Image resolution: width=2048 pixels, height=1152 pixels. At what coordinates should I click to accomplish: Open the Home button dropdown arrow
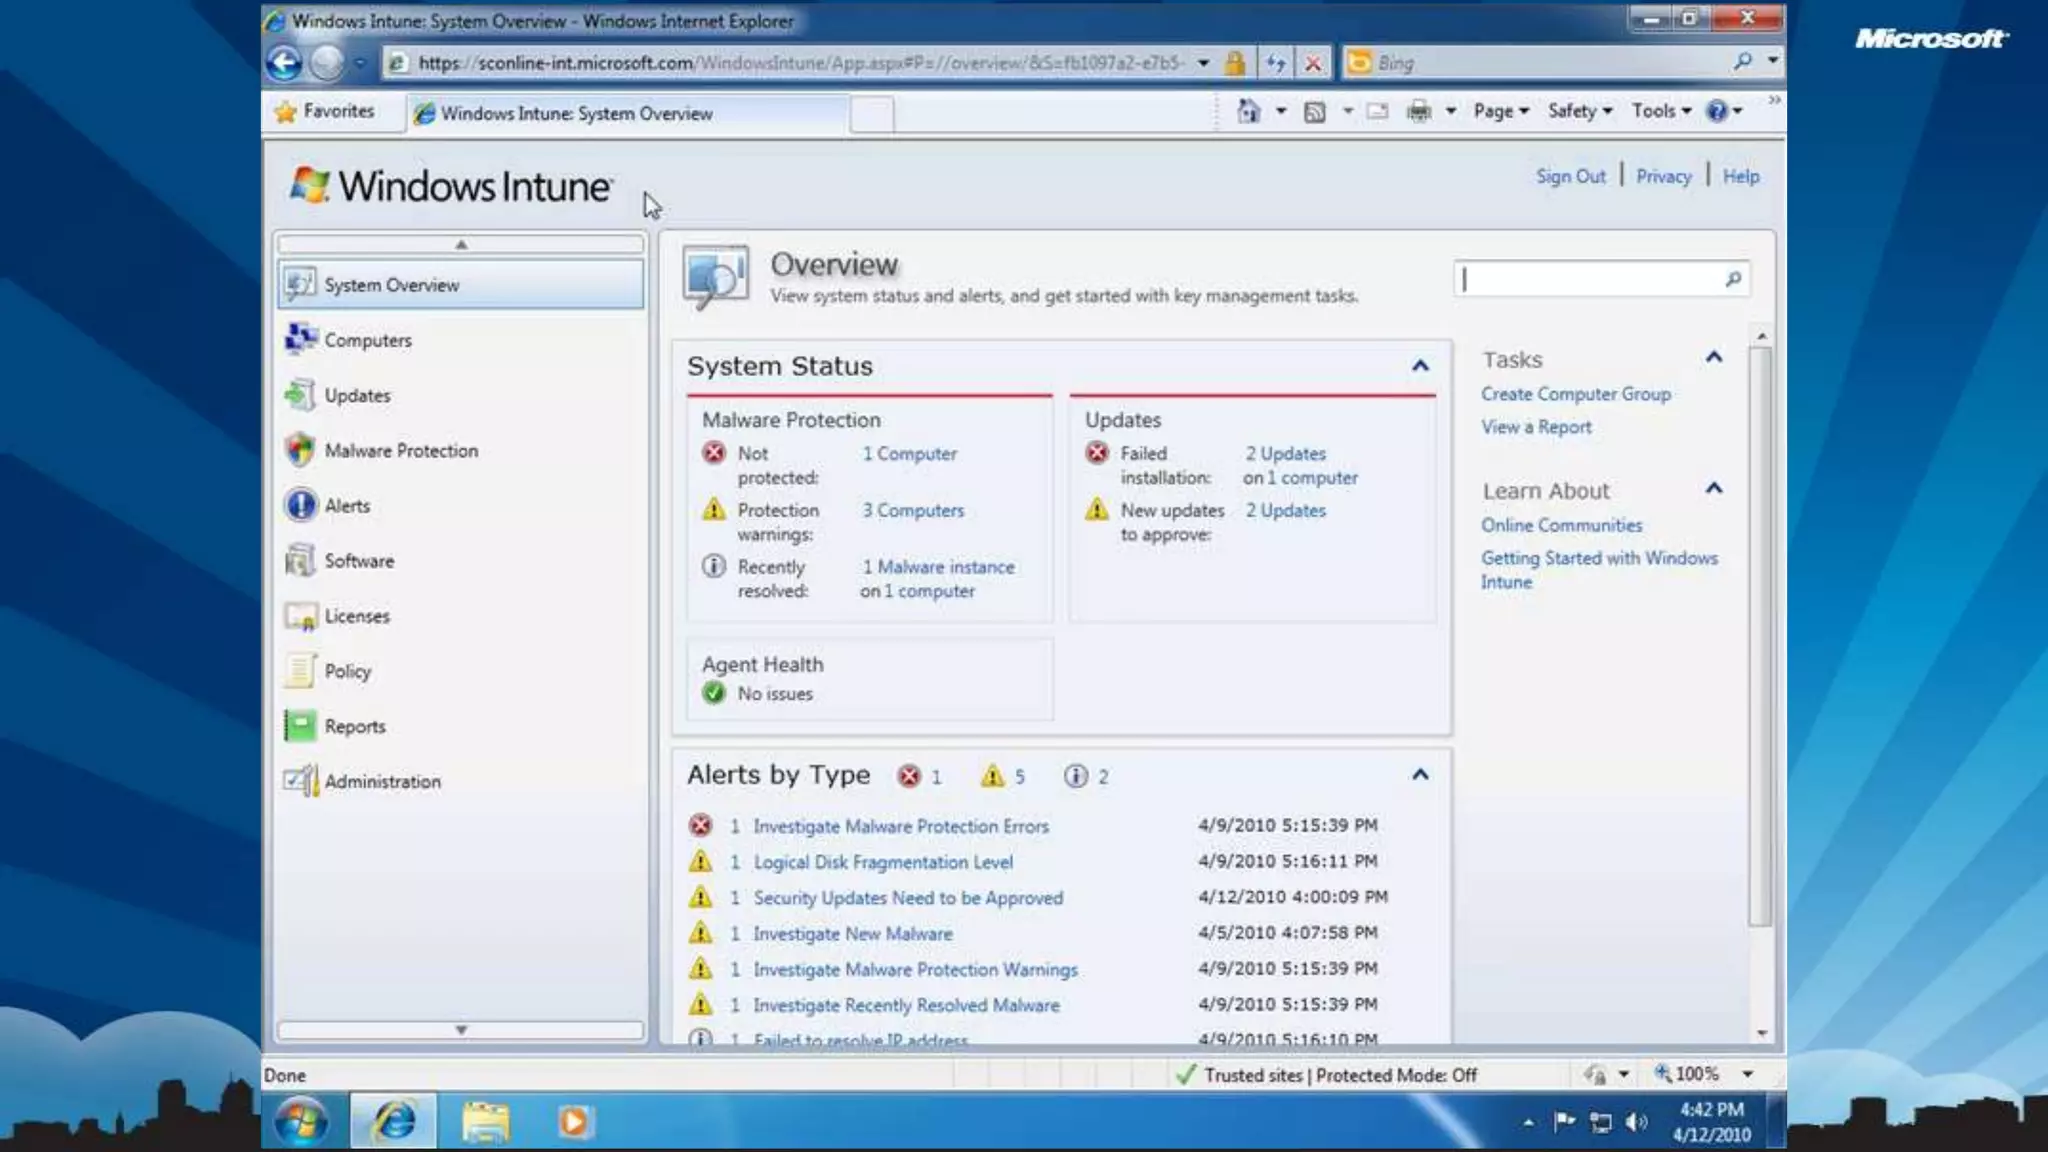pos(1281,111)
